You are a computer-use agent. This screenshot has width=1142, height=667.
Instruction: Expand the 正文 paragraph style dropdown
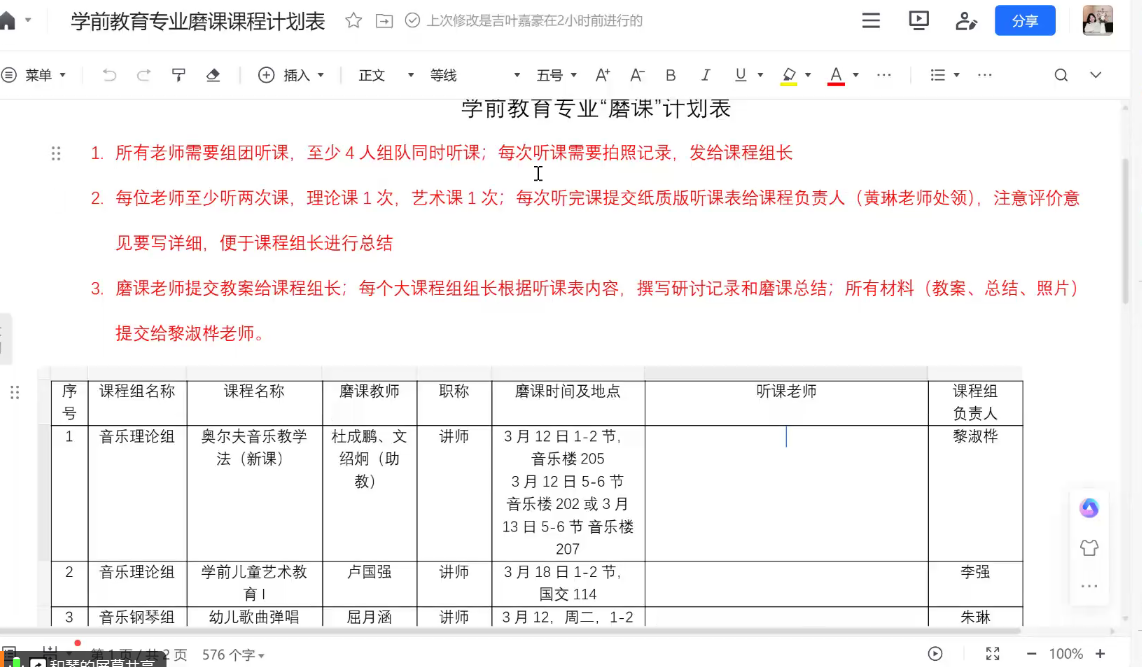(386, 75)
